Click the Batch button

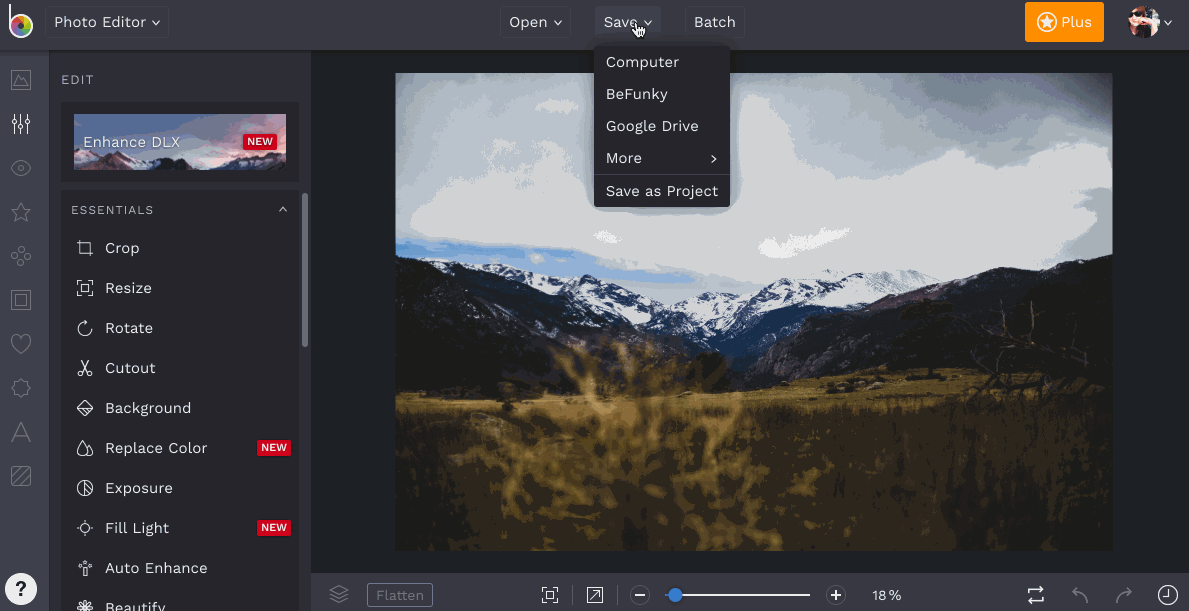coord(715,22)
